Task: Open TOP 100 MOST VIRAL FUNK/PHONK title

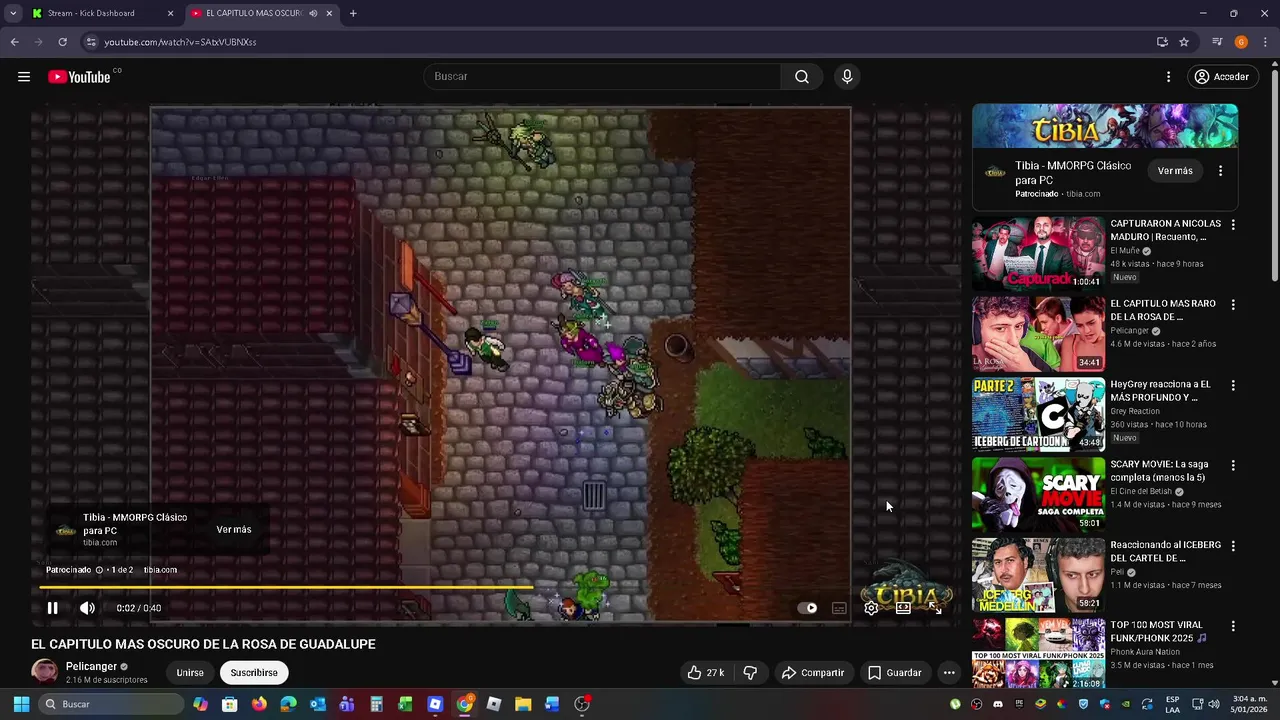Action: pos(1158,631)
